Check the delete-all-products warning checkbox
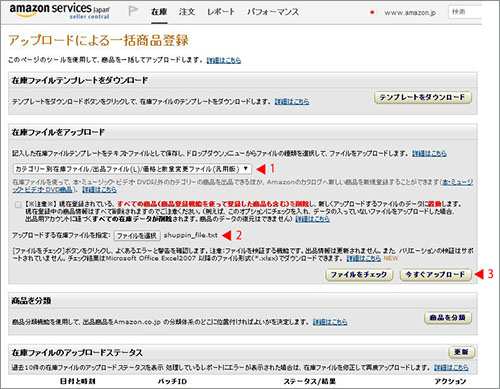Screen dimensions: 500x389 tap(18, 205)
